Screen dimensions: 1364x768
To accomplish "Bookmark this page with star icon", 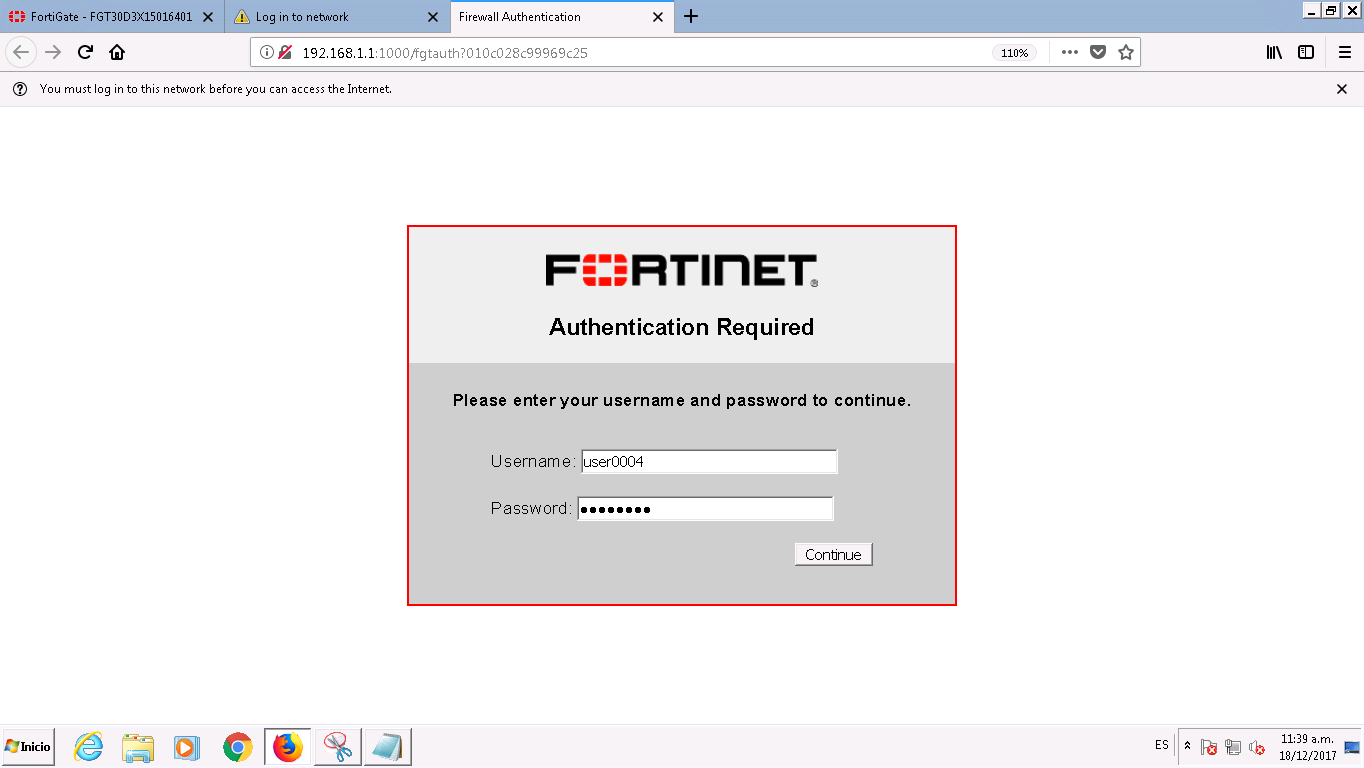I will 1126,52.
